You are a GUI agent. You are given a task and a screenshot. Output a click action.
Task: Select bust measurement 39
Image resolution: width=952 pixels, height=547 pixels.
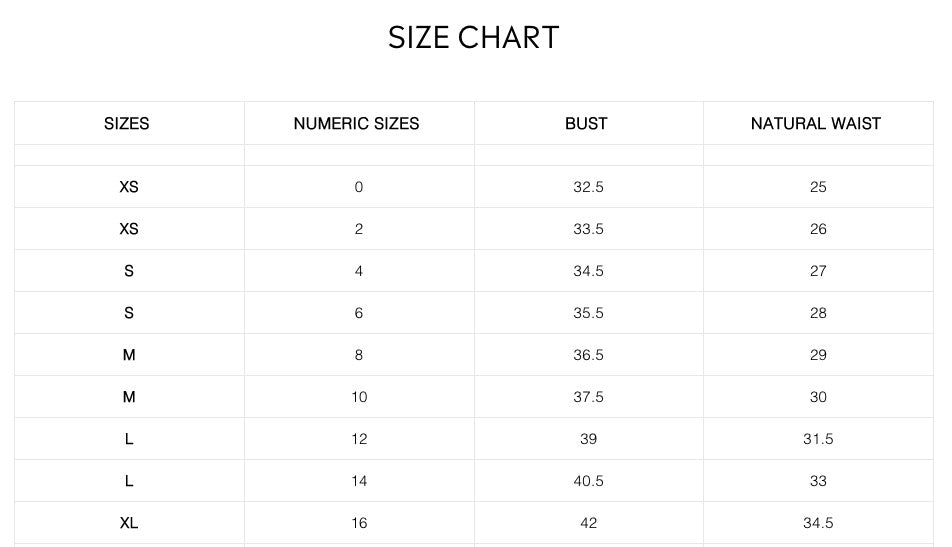588,439
